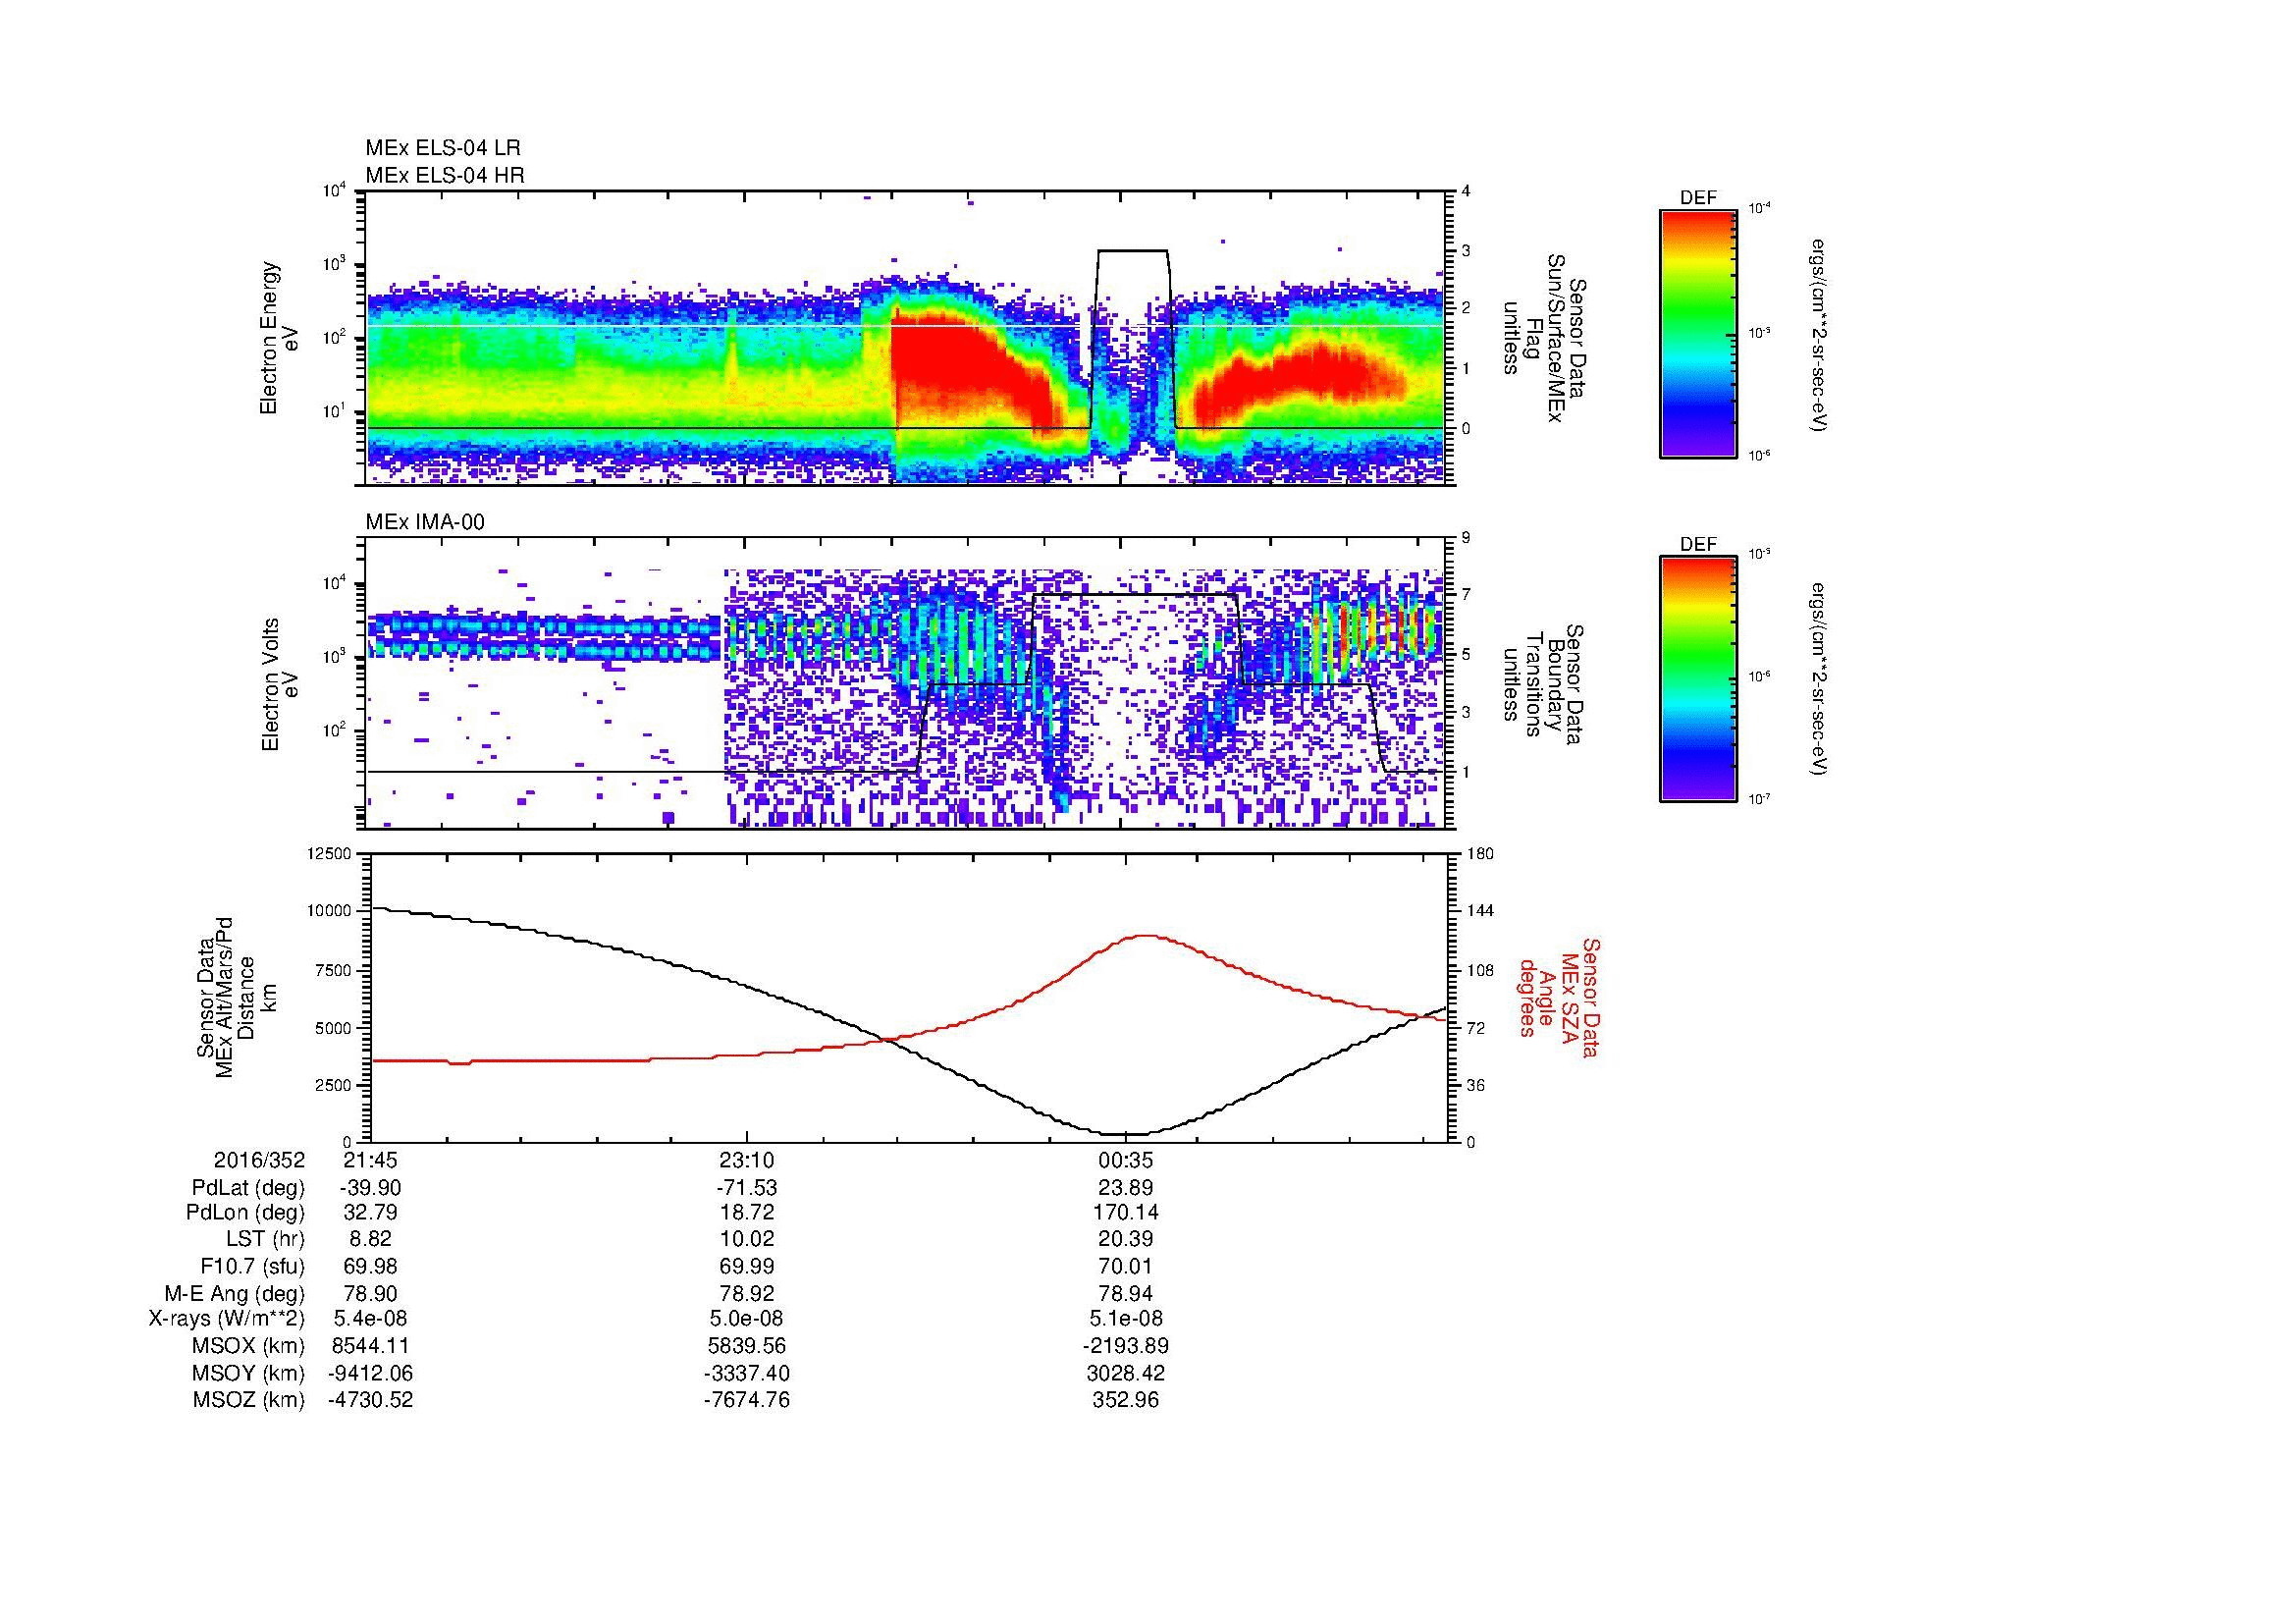Click the 'Boundary Transitions' axis label
This screenshot has width=2296, height=1623.
1545,685
